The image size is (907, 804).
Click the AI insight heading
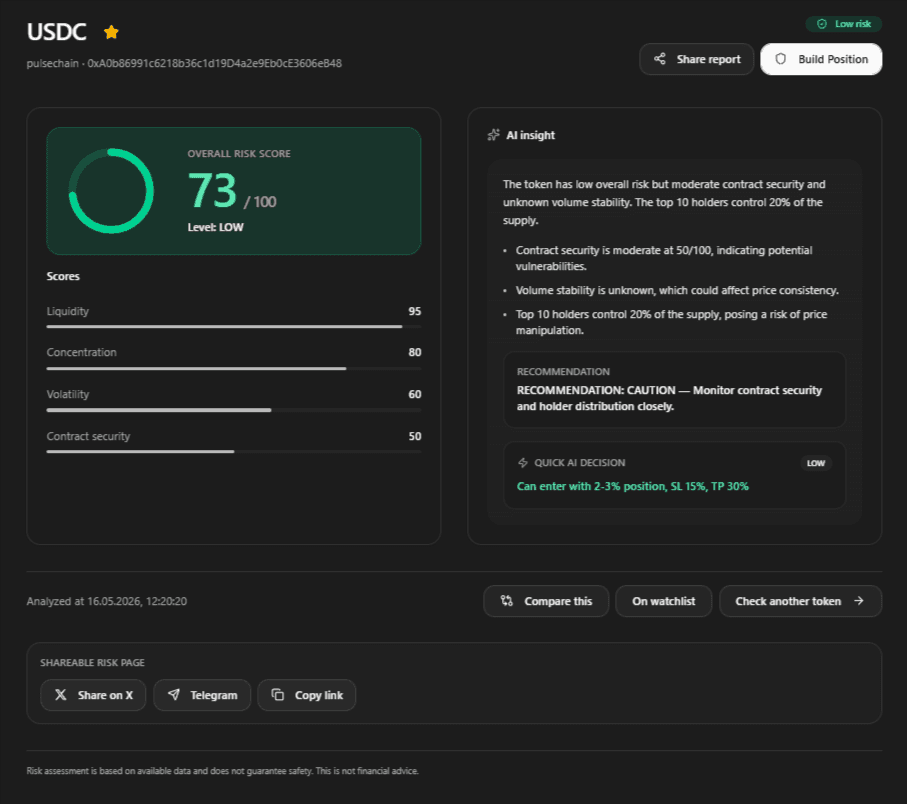pos(530,135)
